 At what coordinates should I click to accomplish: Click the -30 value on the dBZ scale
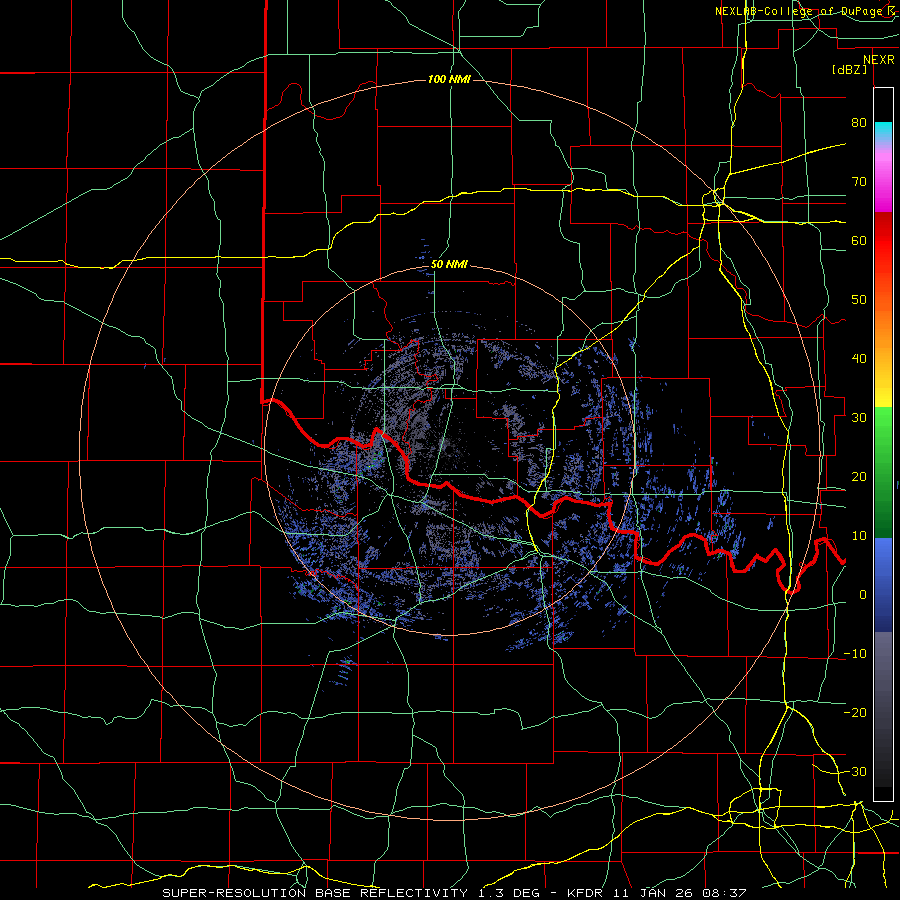(855, 771)
